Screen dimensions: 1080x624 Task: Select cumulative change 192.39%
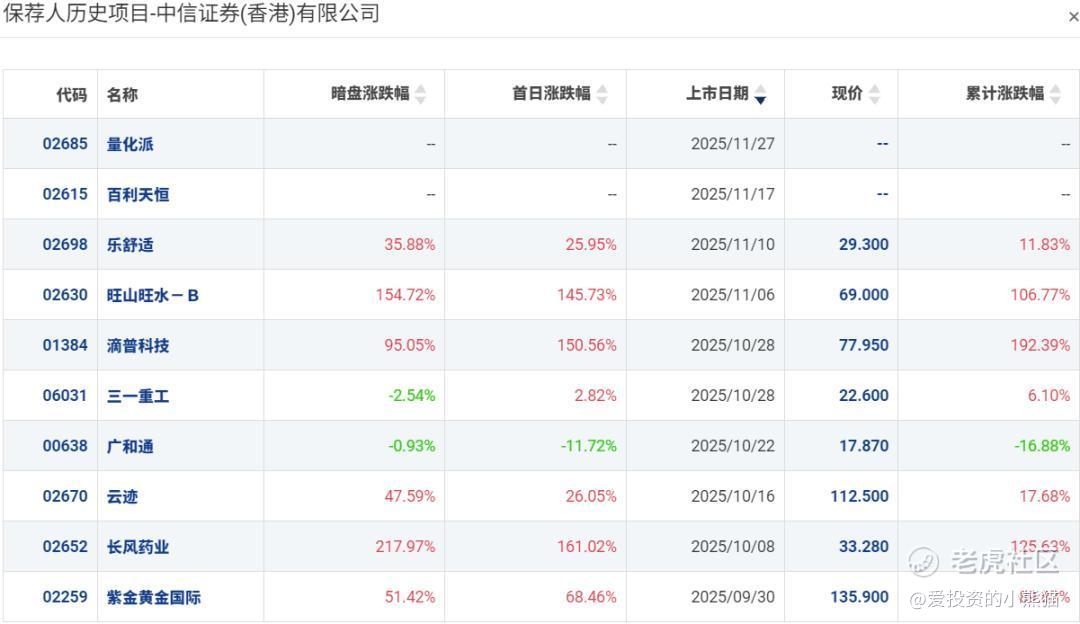[1040, 345]
